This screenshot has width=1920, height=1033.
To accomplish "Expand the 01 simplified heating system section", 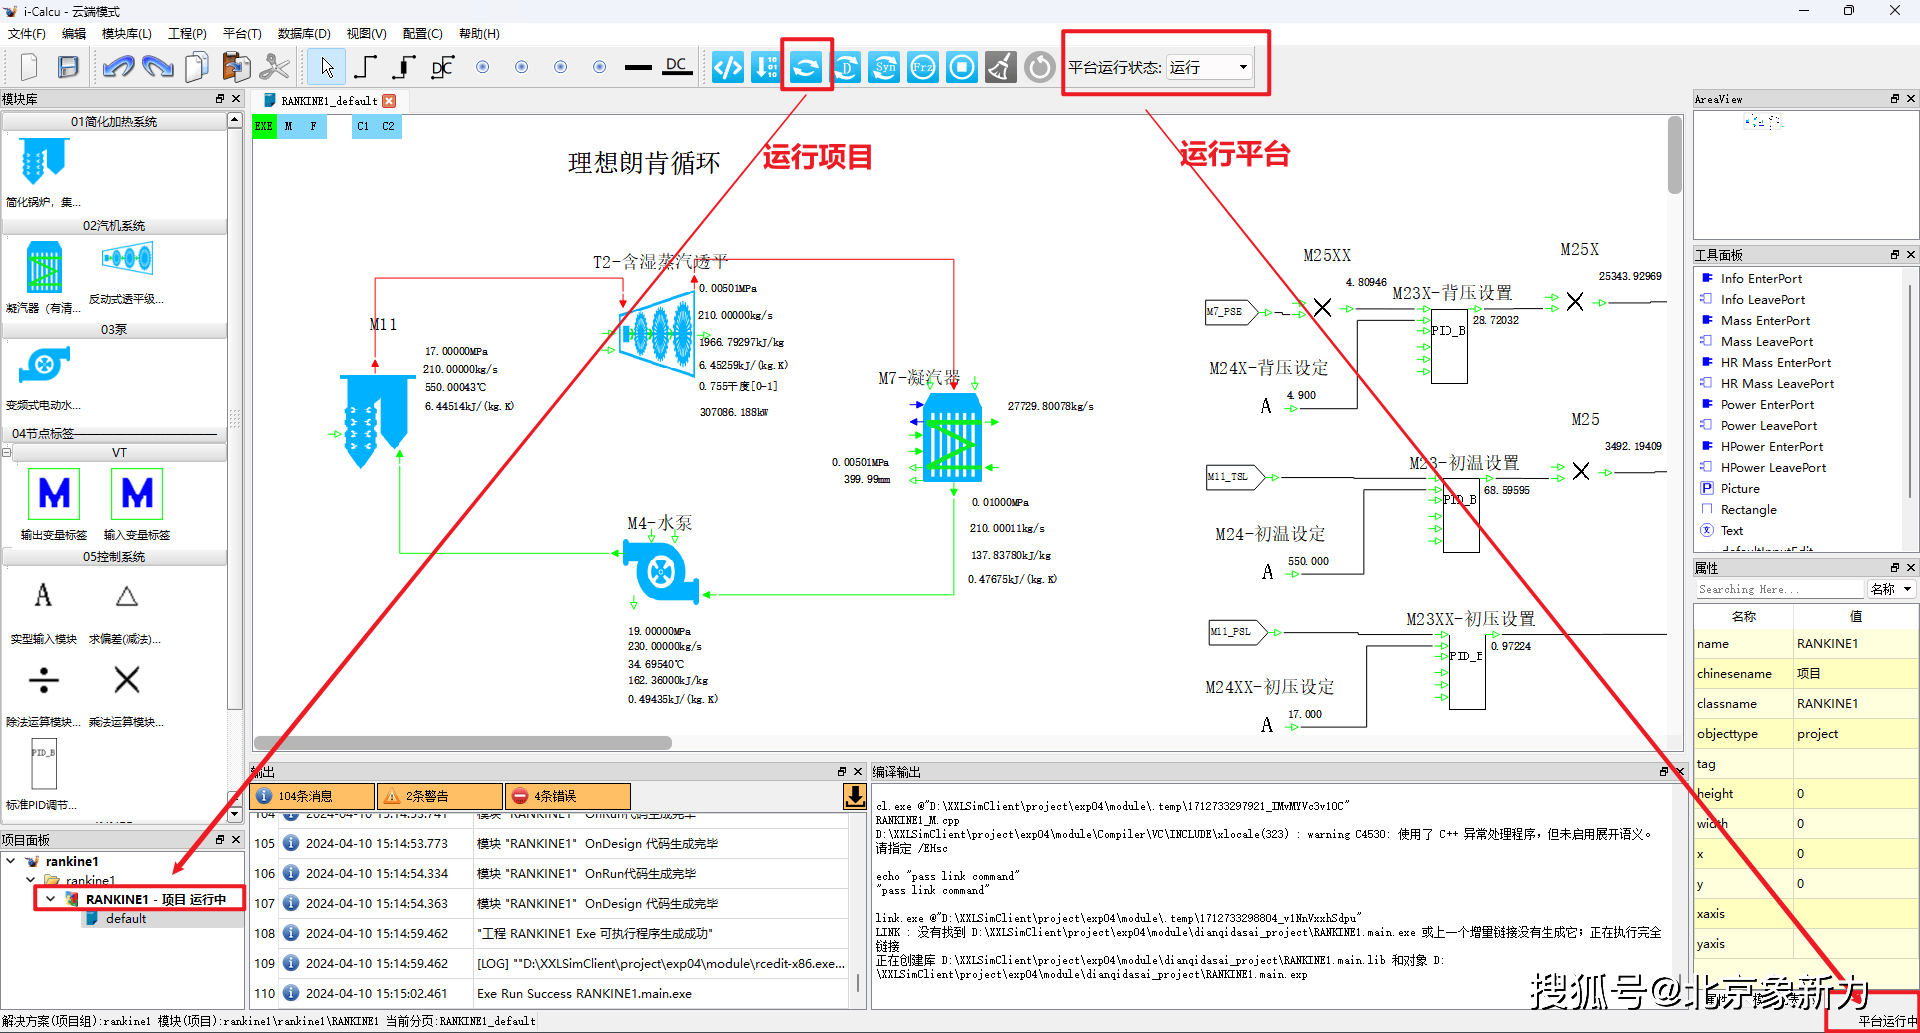I will coord(114,122).
